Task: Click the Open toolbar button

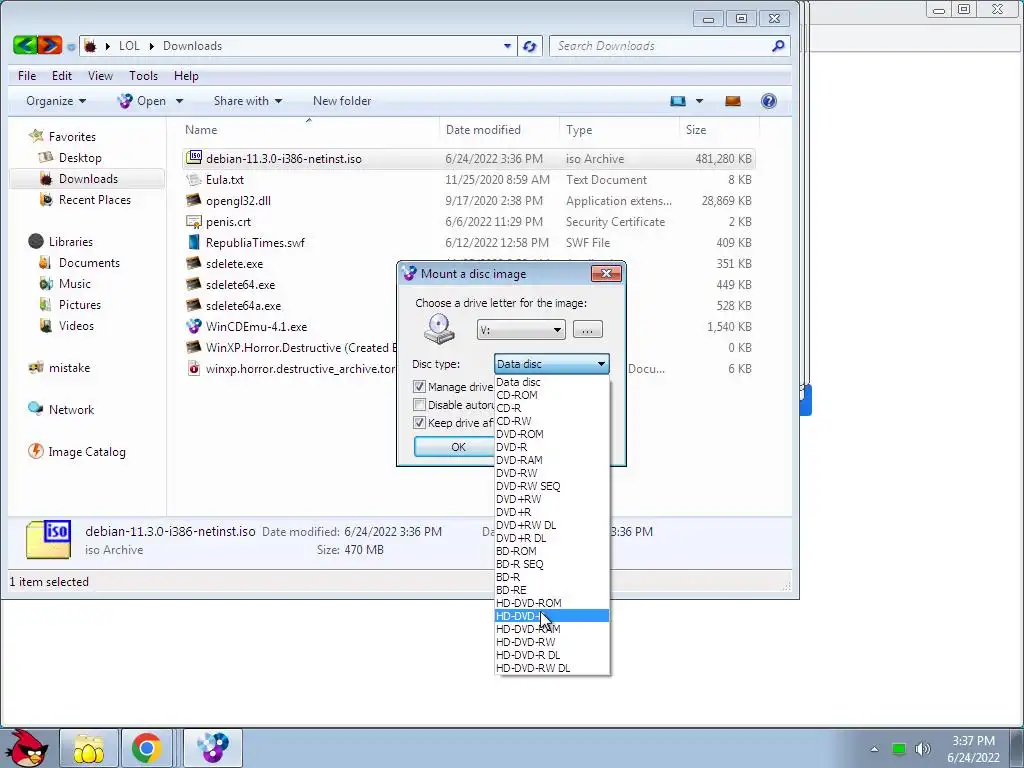Action: pyautogui.click(x=143, y=101)
